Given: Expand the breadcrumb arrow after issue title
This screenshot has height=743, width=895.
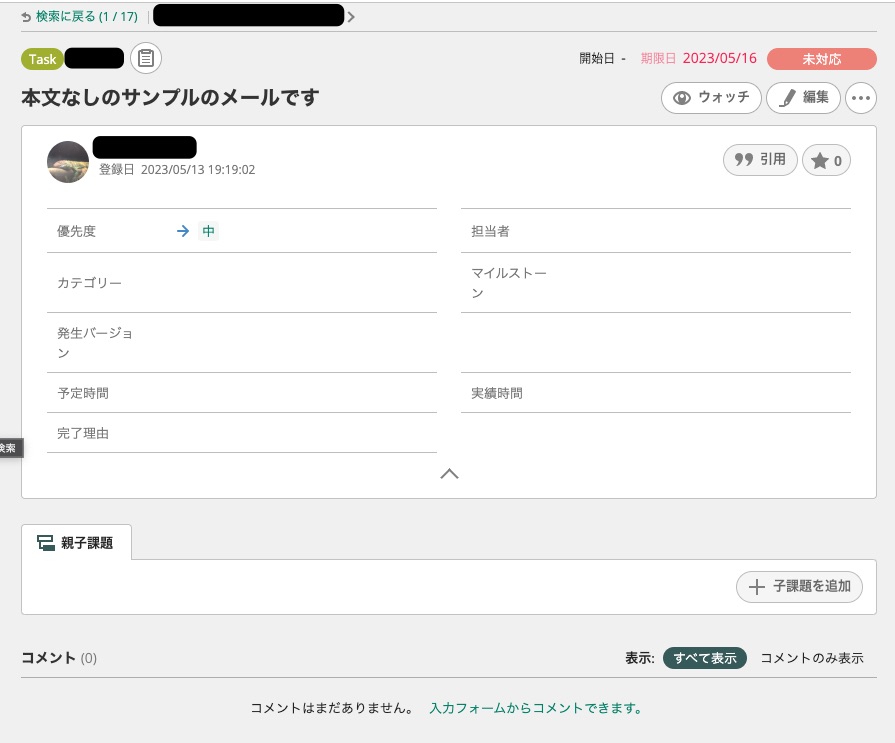Looking at the screenshot, I should tap(351, 17).
